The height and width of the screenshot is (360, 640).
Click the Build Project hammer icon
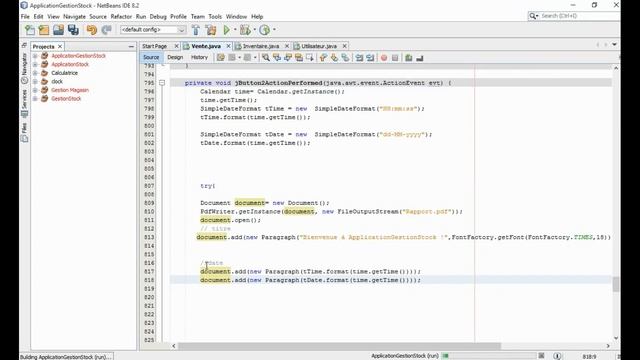point(196,30)
